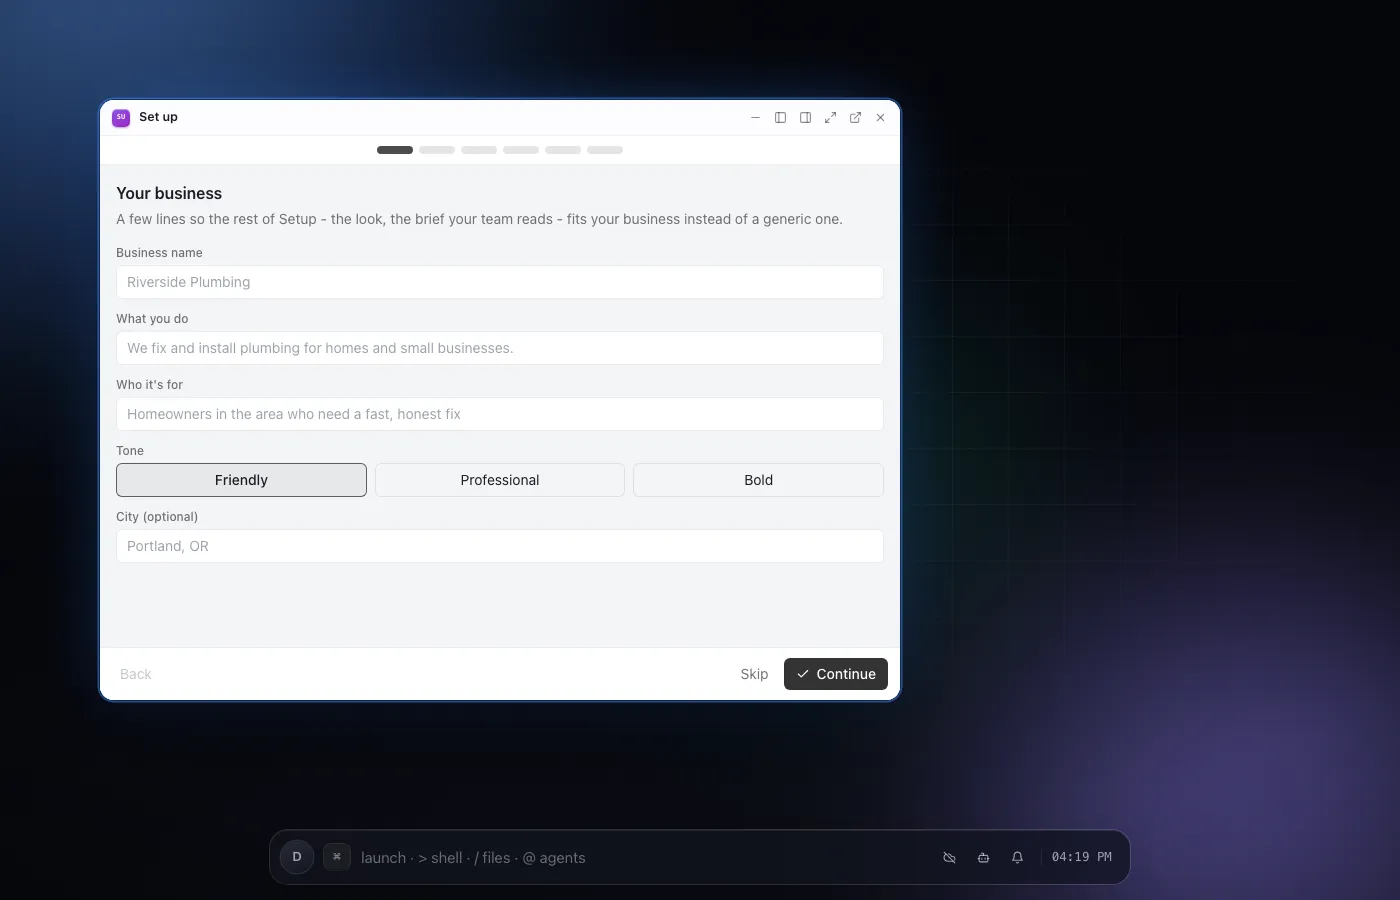Click the purple Set up app icon
The image size is (1400, 900).
pyautogui.click(x=121, y=117)
